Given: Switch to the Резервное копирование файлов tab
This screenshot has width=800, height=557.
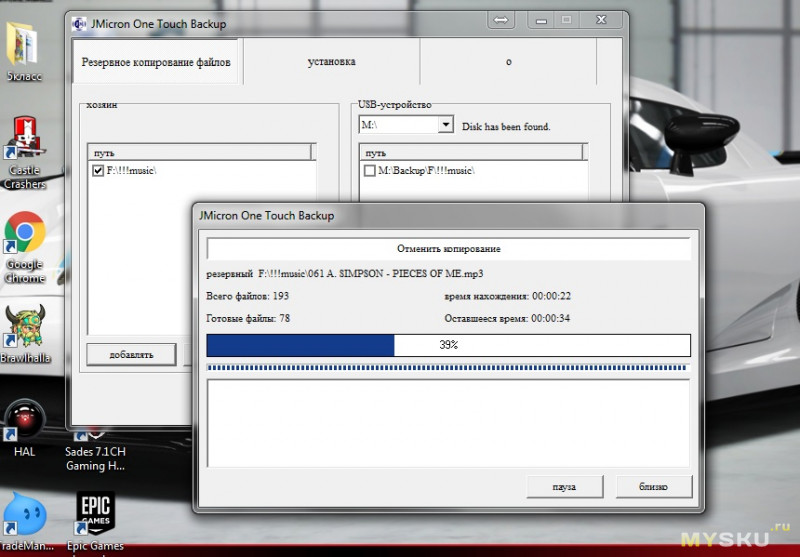Looking at the screenshot, I should pyautogui.click(x=156, y=62).
